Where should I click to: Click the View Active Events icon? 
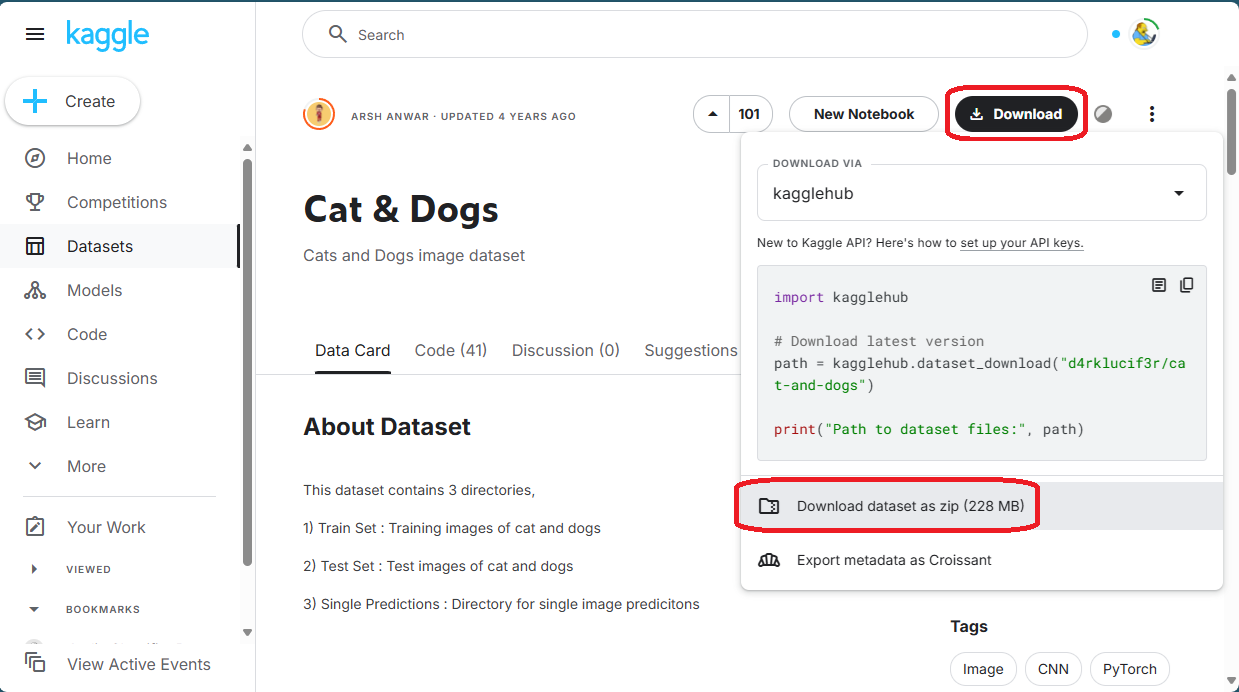pos(35,663)
